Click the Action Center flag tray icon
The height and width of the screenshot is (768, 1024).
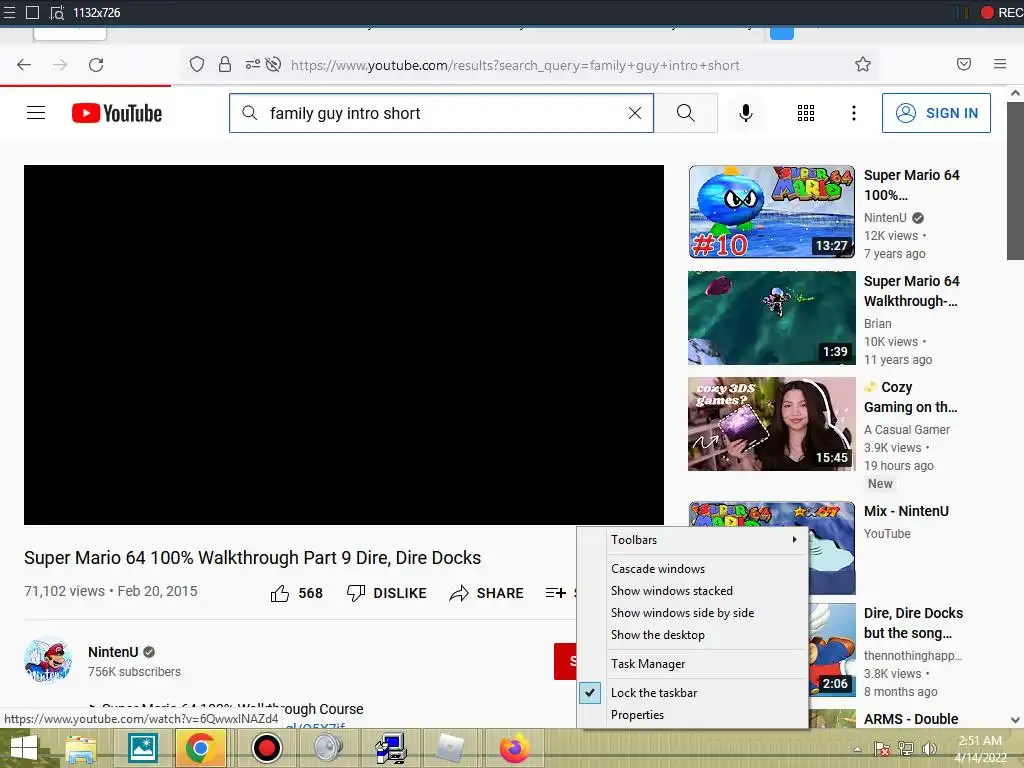click(x=882, y=749)
